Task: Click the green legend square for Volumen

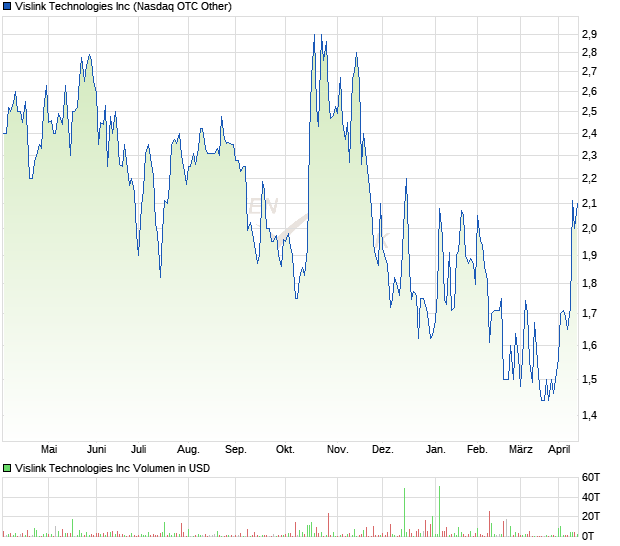Action: [7, 468]
